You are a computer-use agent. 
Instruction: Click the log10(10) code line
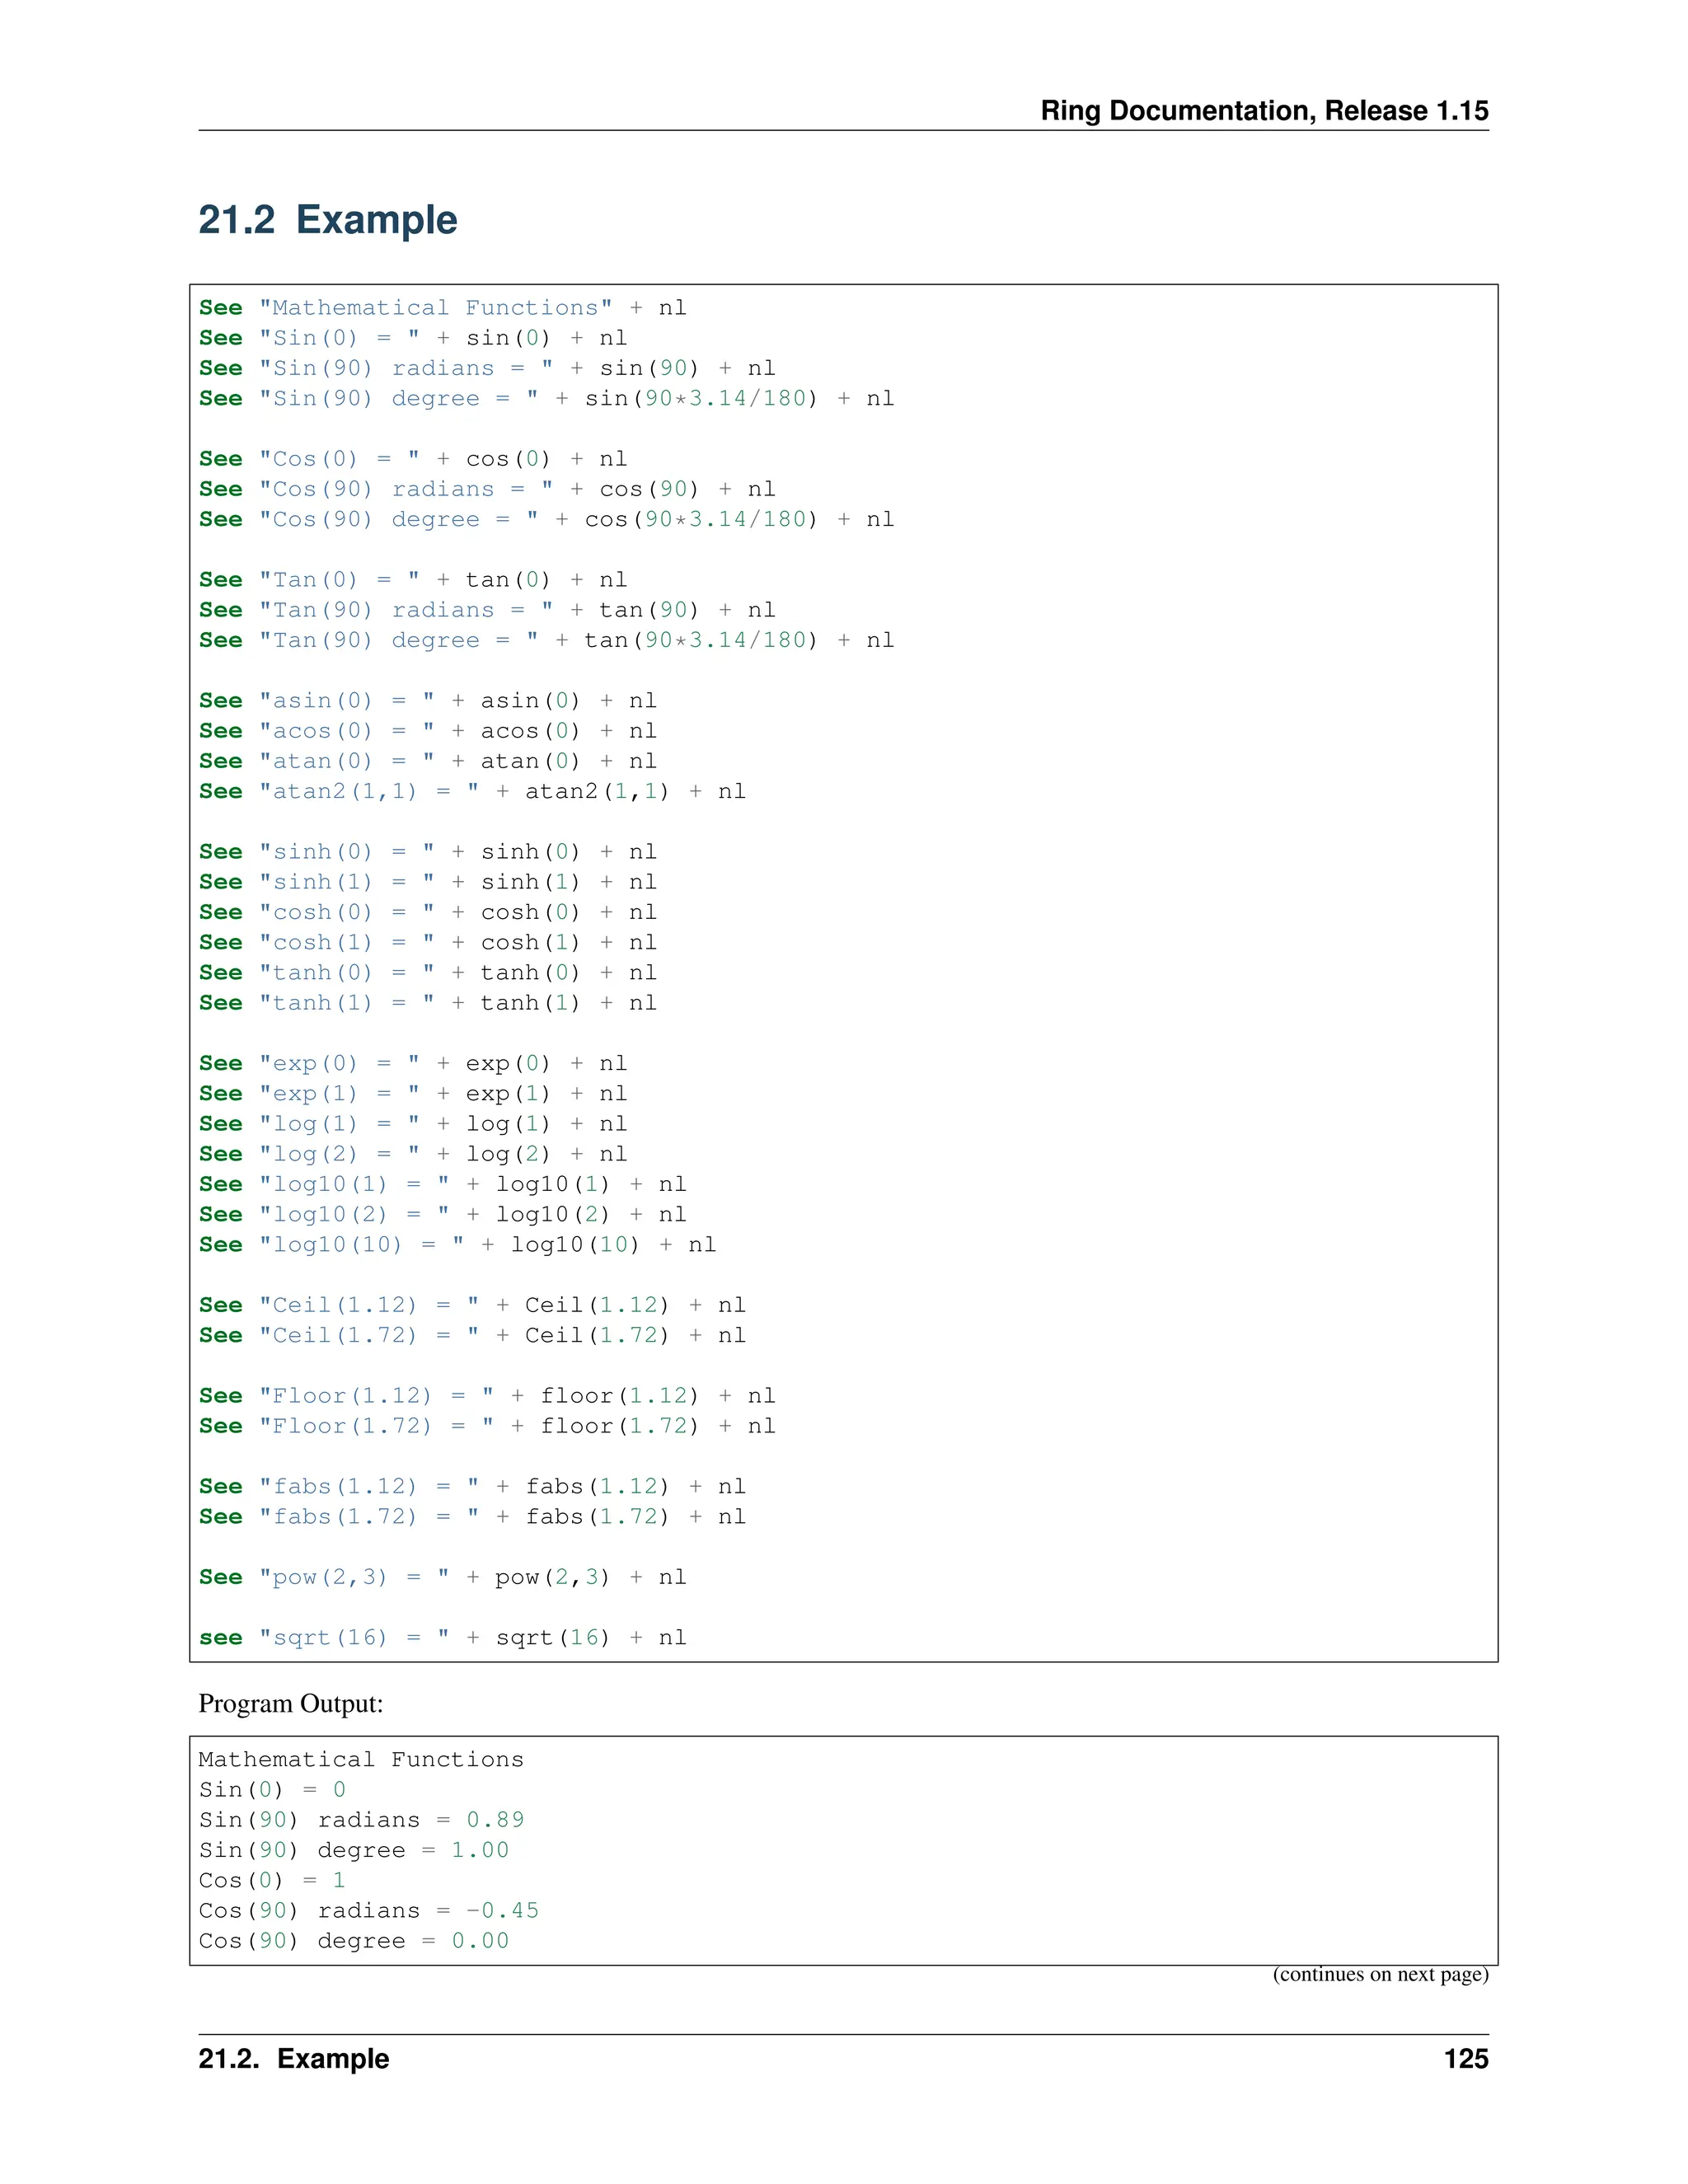tap(457, 1244)
